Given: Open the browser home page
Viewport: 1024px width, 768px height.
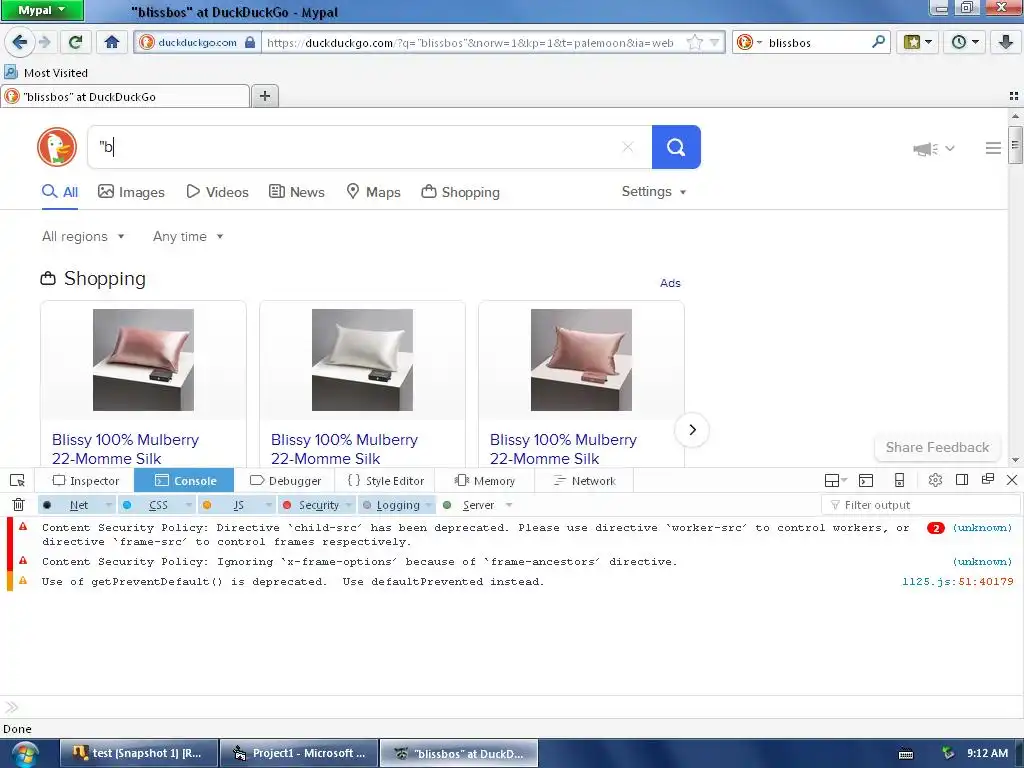Looking at the screenshot, I should click(x=112, y=42).
